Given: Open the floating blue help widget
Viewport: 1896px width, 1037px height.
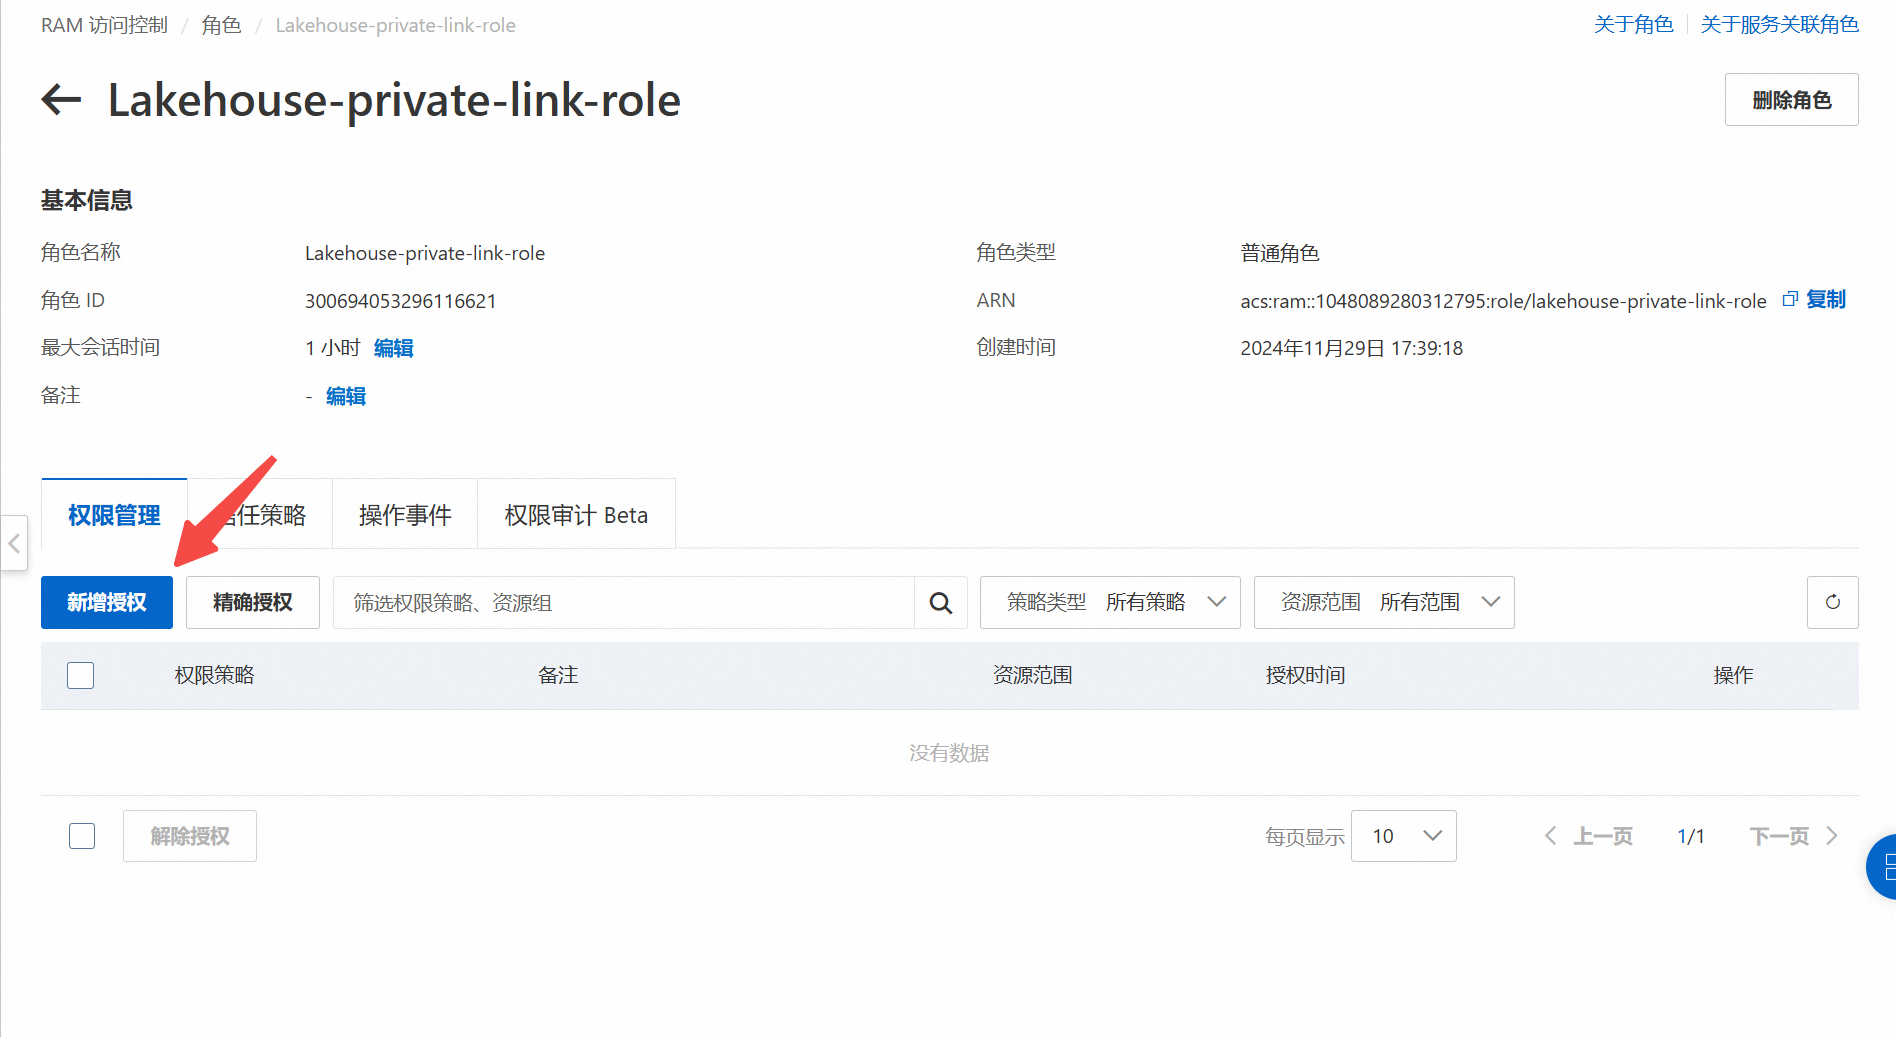Looking at the screenshot, I should pos(1883,866).
